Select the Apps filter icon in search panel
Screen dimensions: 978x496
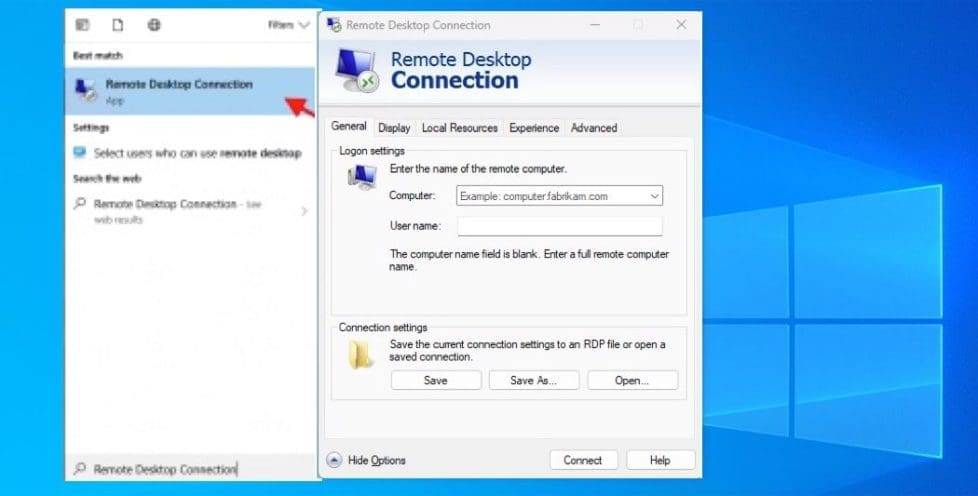[x=82, y=25]
